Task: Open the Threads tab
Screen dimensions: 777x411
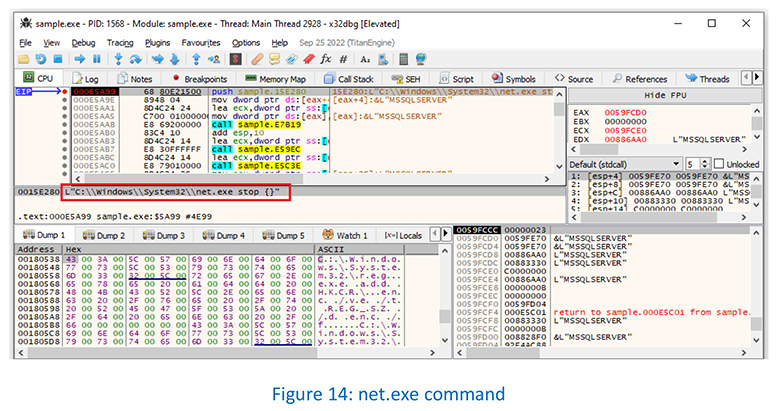Action: point(707,79)
